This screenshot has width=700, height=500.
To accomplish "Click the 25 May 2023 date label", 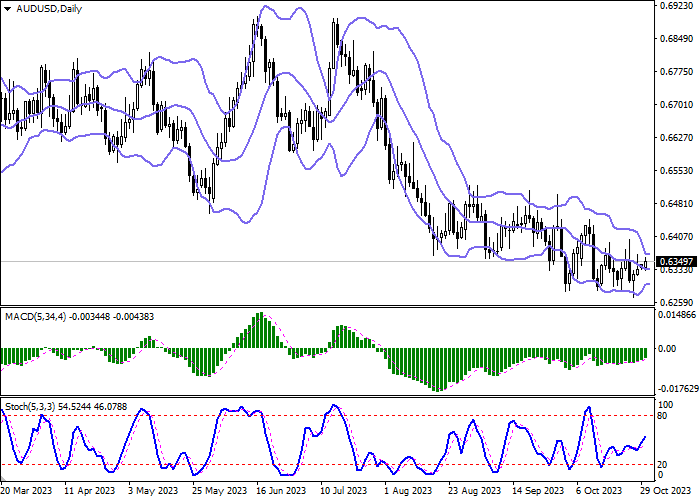I will coord(220,491).
